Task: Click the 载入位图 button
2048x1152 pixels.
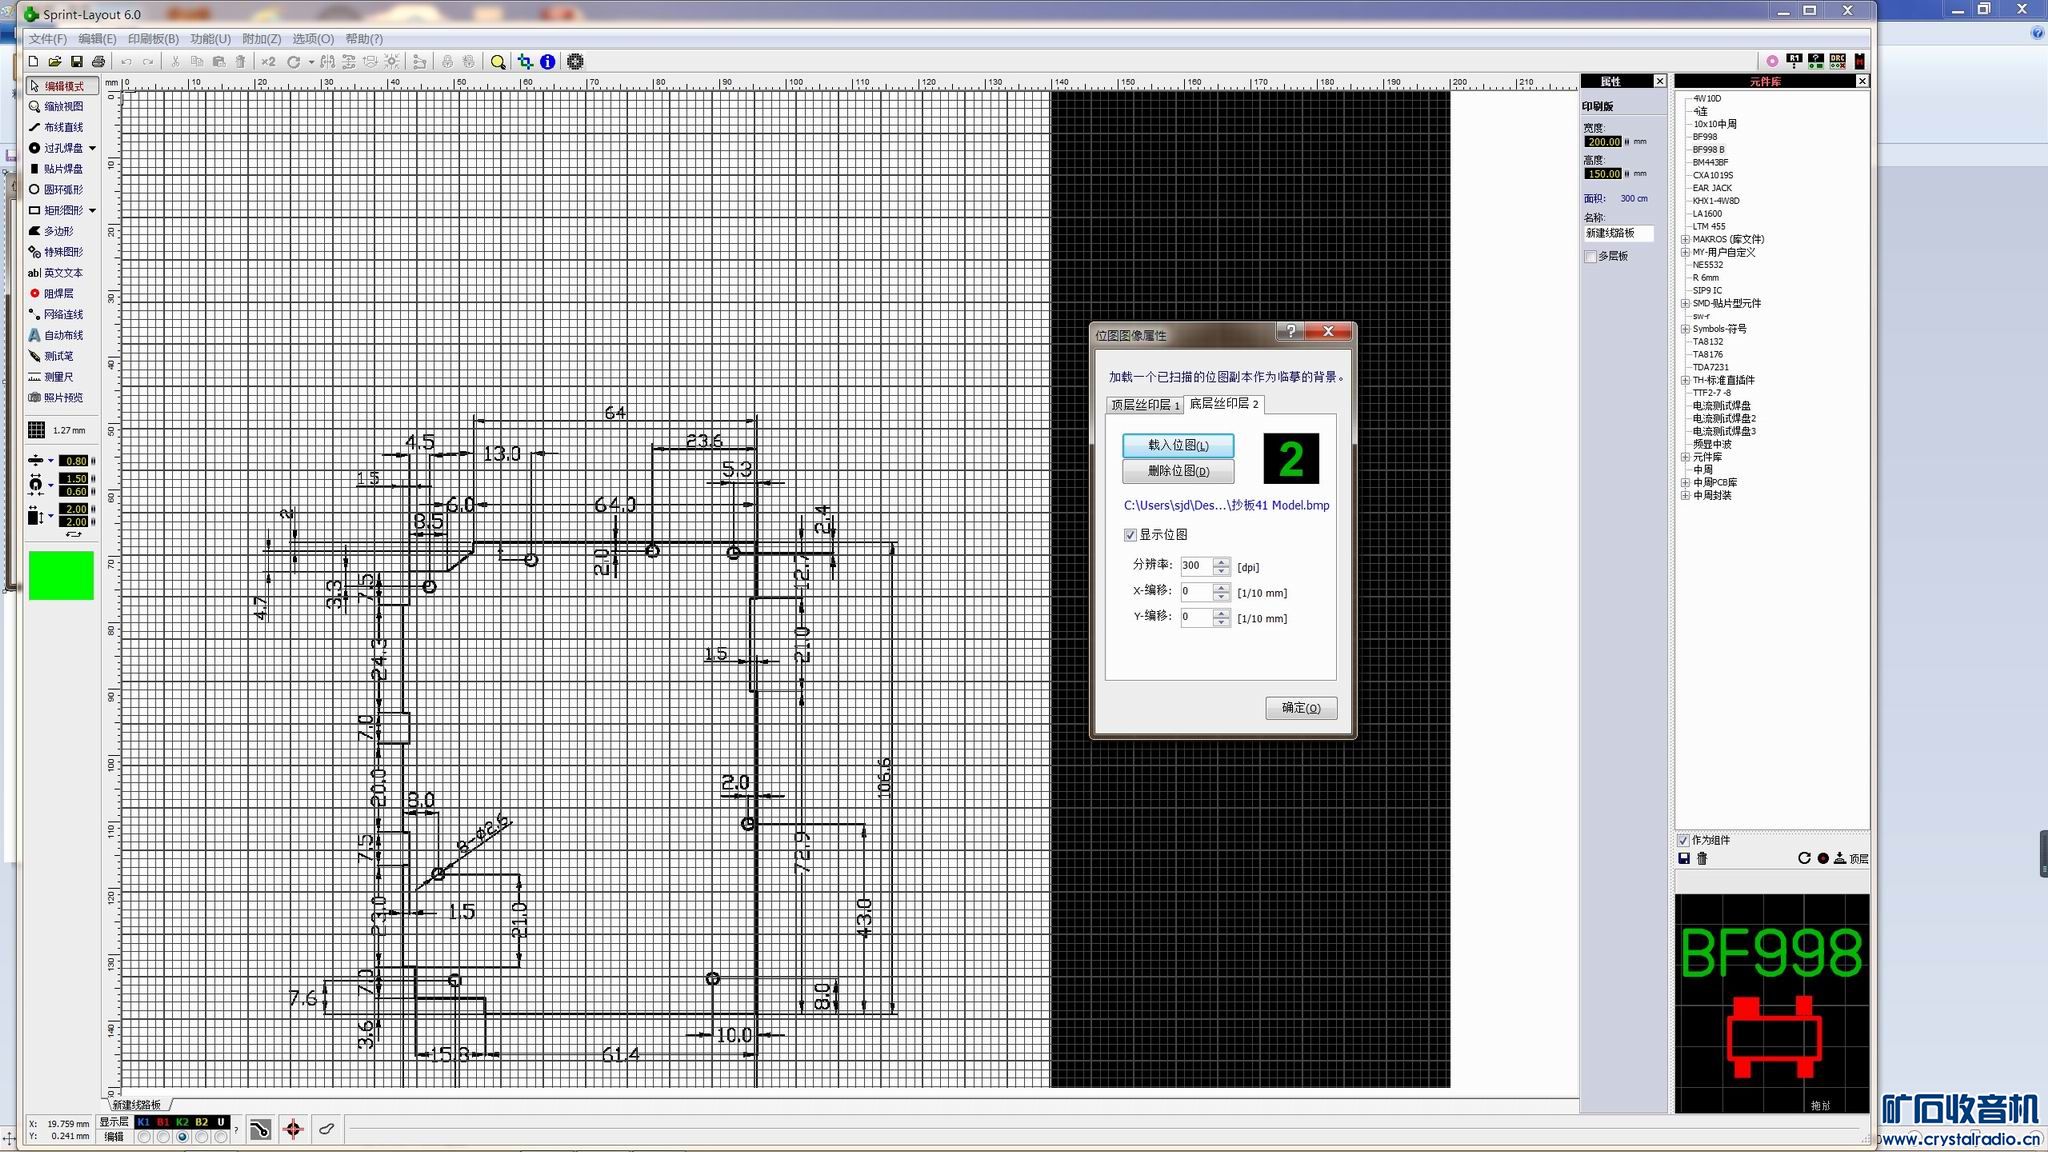Action: click(x=1177, y=445)
